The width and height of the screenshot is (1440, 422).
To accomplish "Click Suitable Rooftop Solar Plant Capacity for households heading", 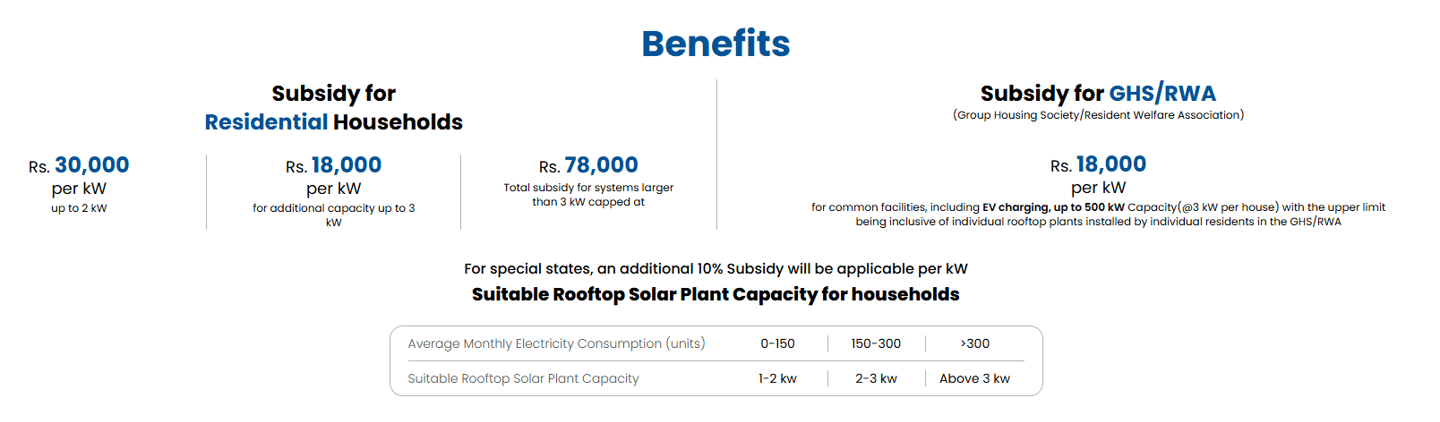I will click(716, 295).
